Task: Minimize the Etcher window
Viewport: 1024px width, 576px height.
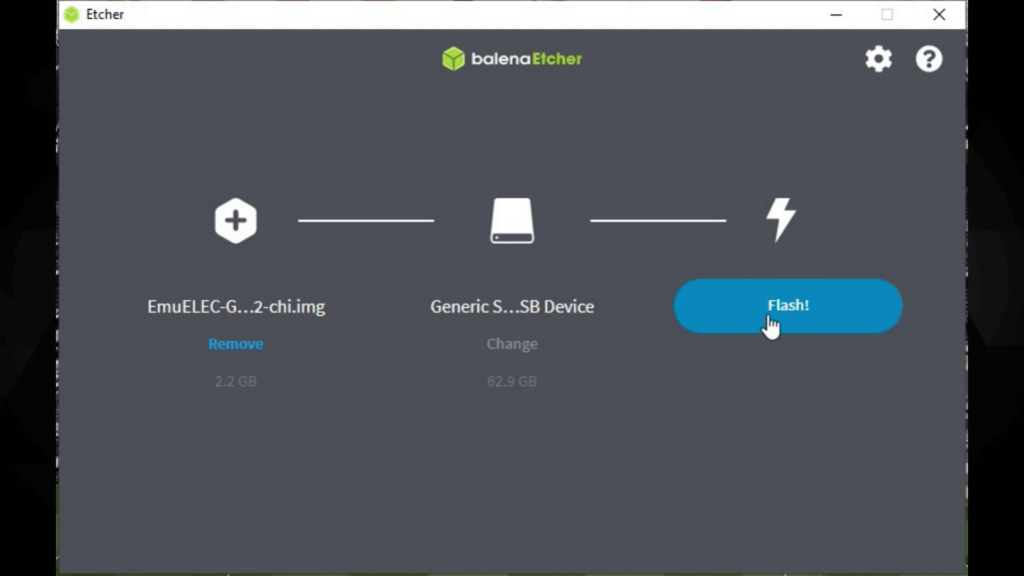Action: tap(836, 14)
